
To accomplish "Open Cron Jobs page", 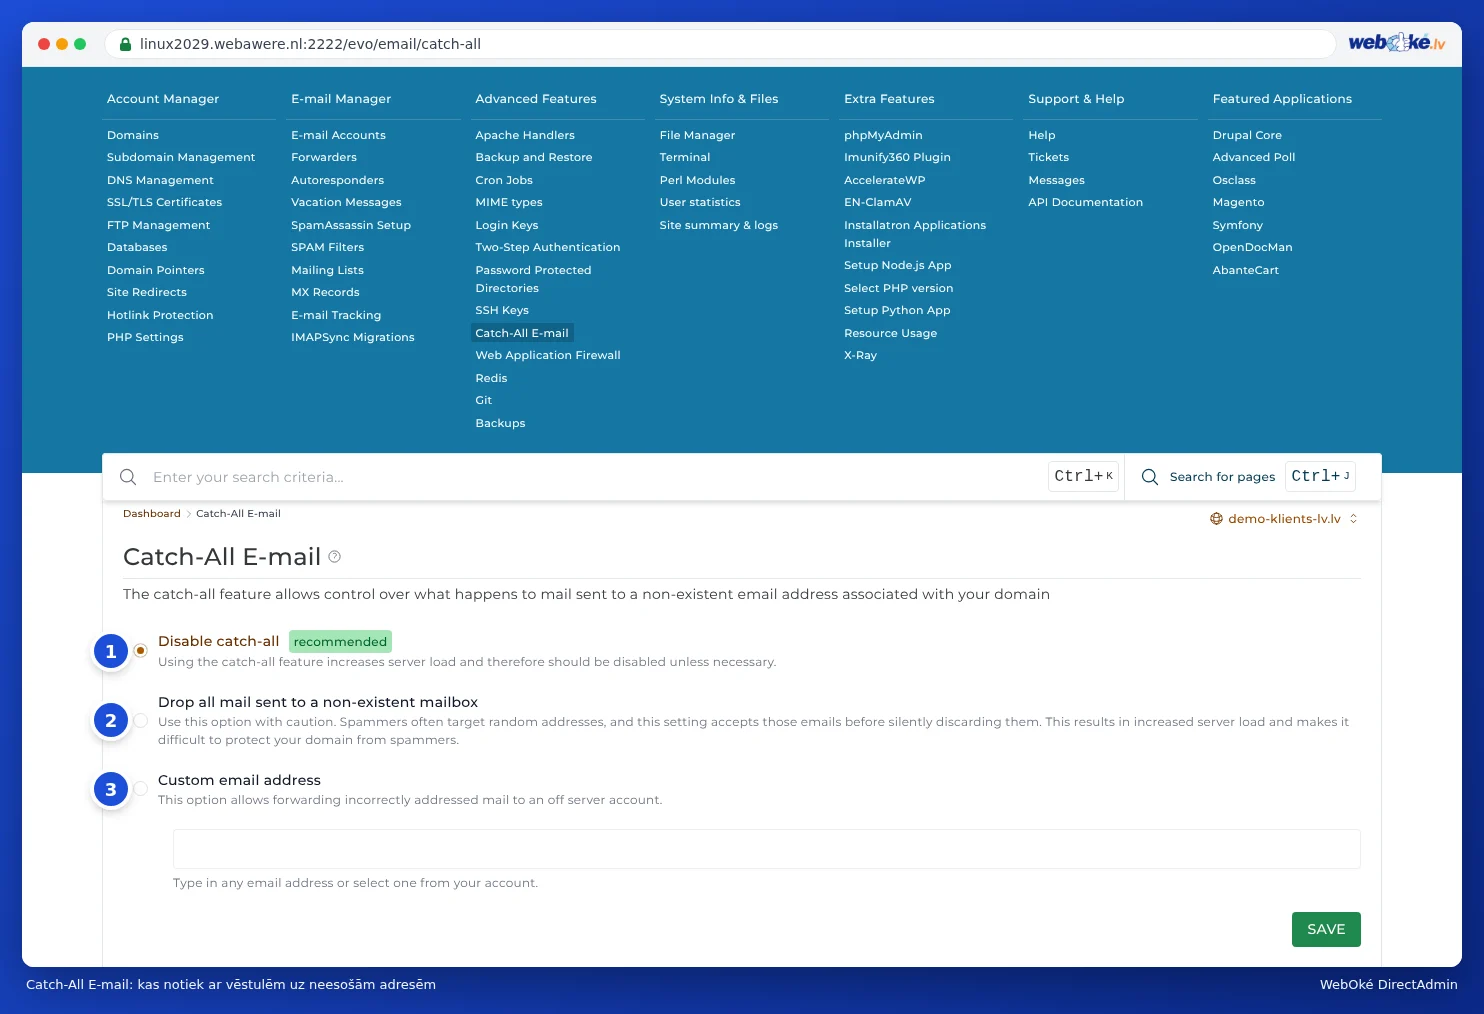I will pos(504,180).
